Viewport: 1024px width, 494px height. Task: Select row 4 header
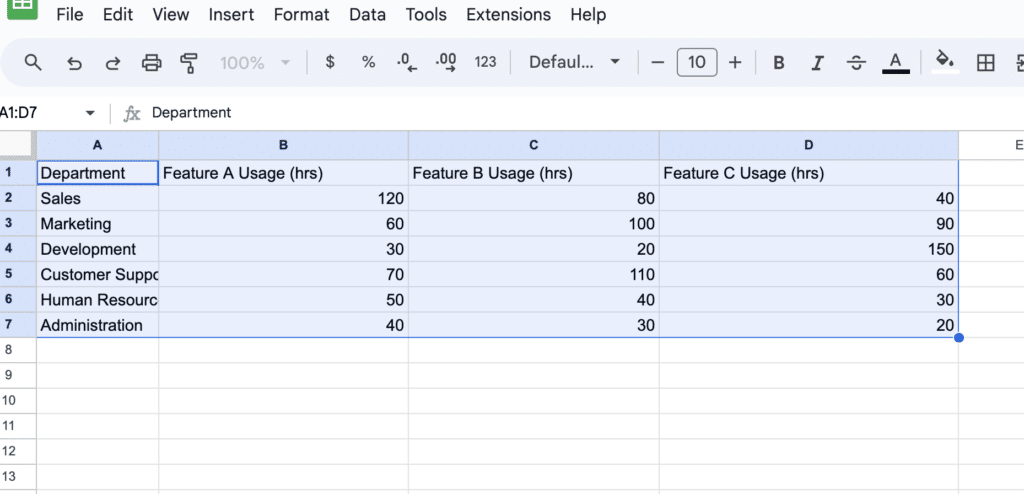pos(18,249)
